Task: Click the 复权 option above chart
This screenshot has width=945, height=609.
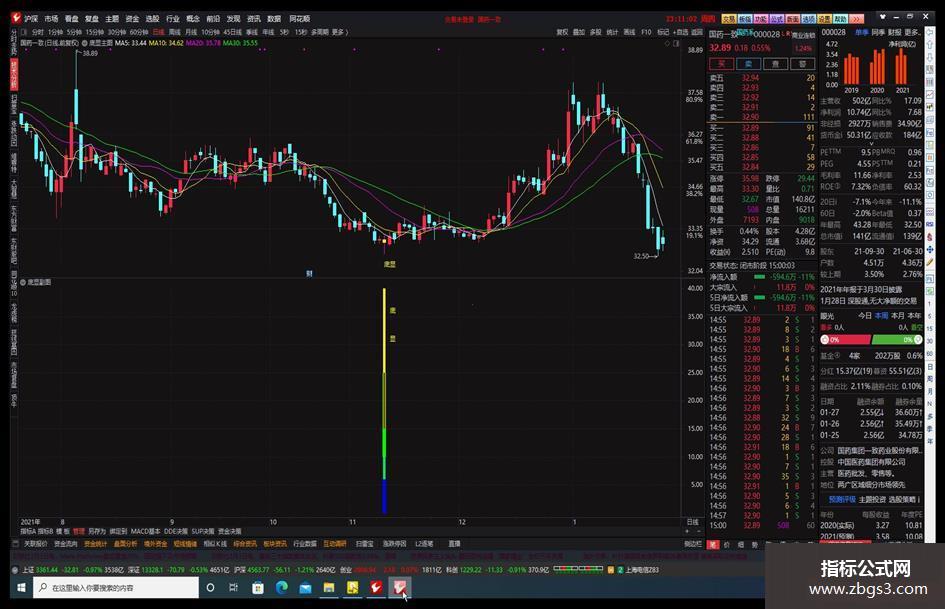Action: tap(562, 32)
